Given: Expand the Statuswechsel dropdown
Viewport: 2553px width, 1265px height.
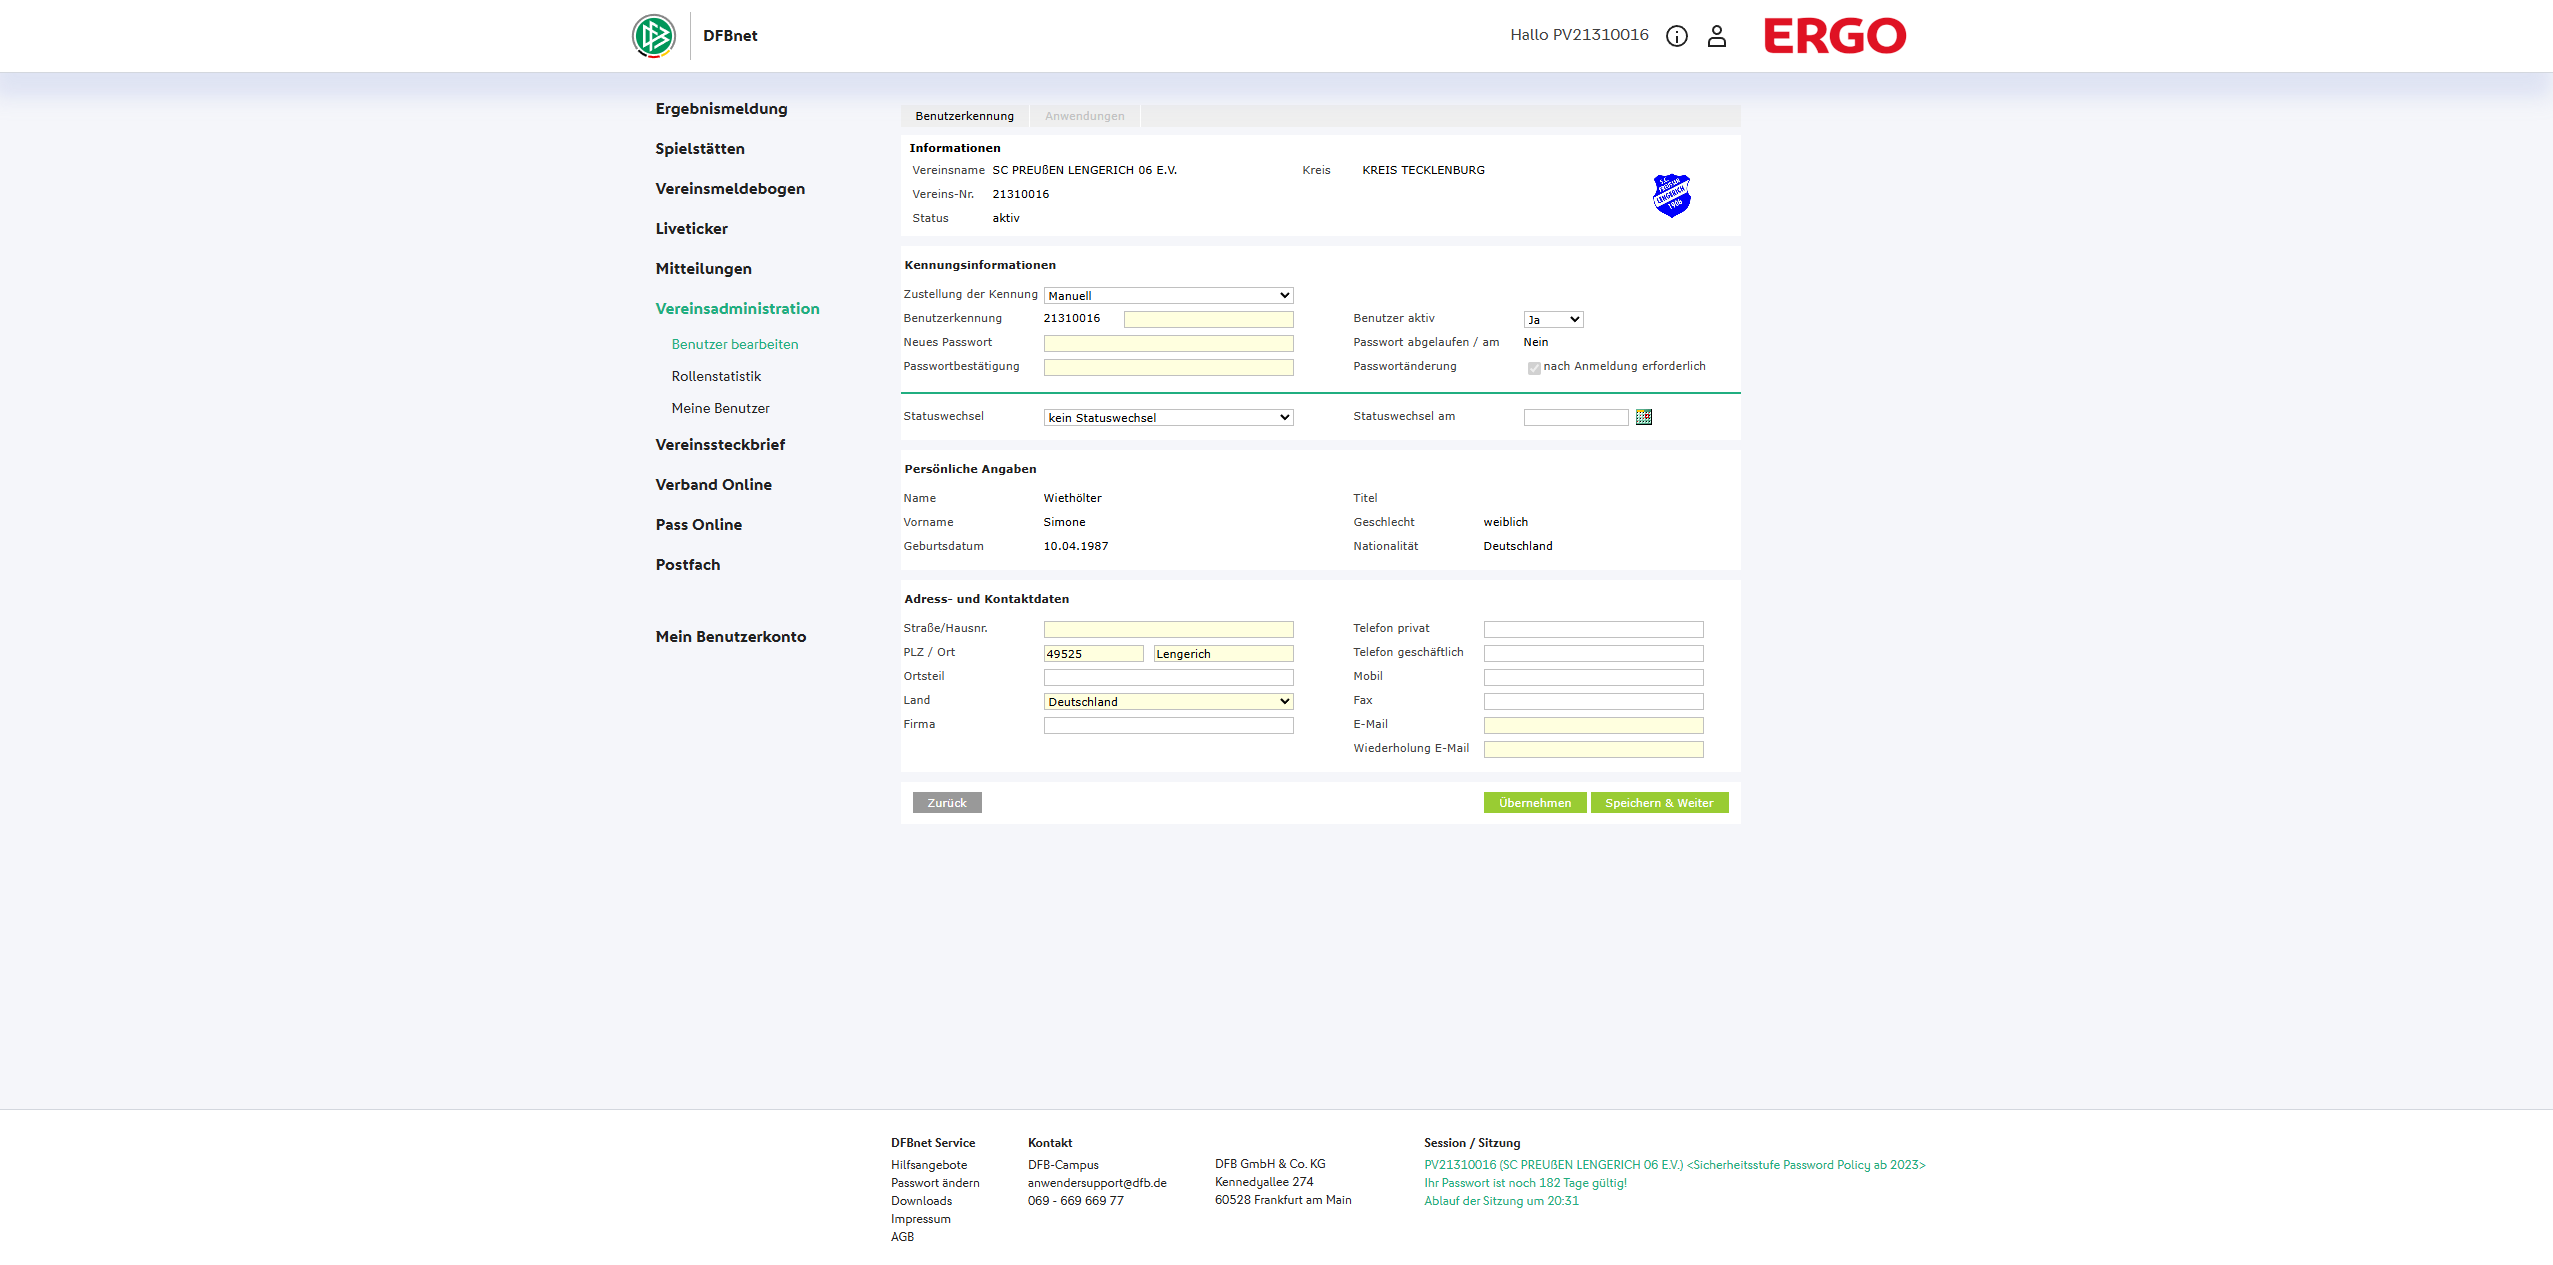Looking at the screenshot, I should tap(1168, 418).
